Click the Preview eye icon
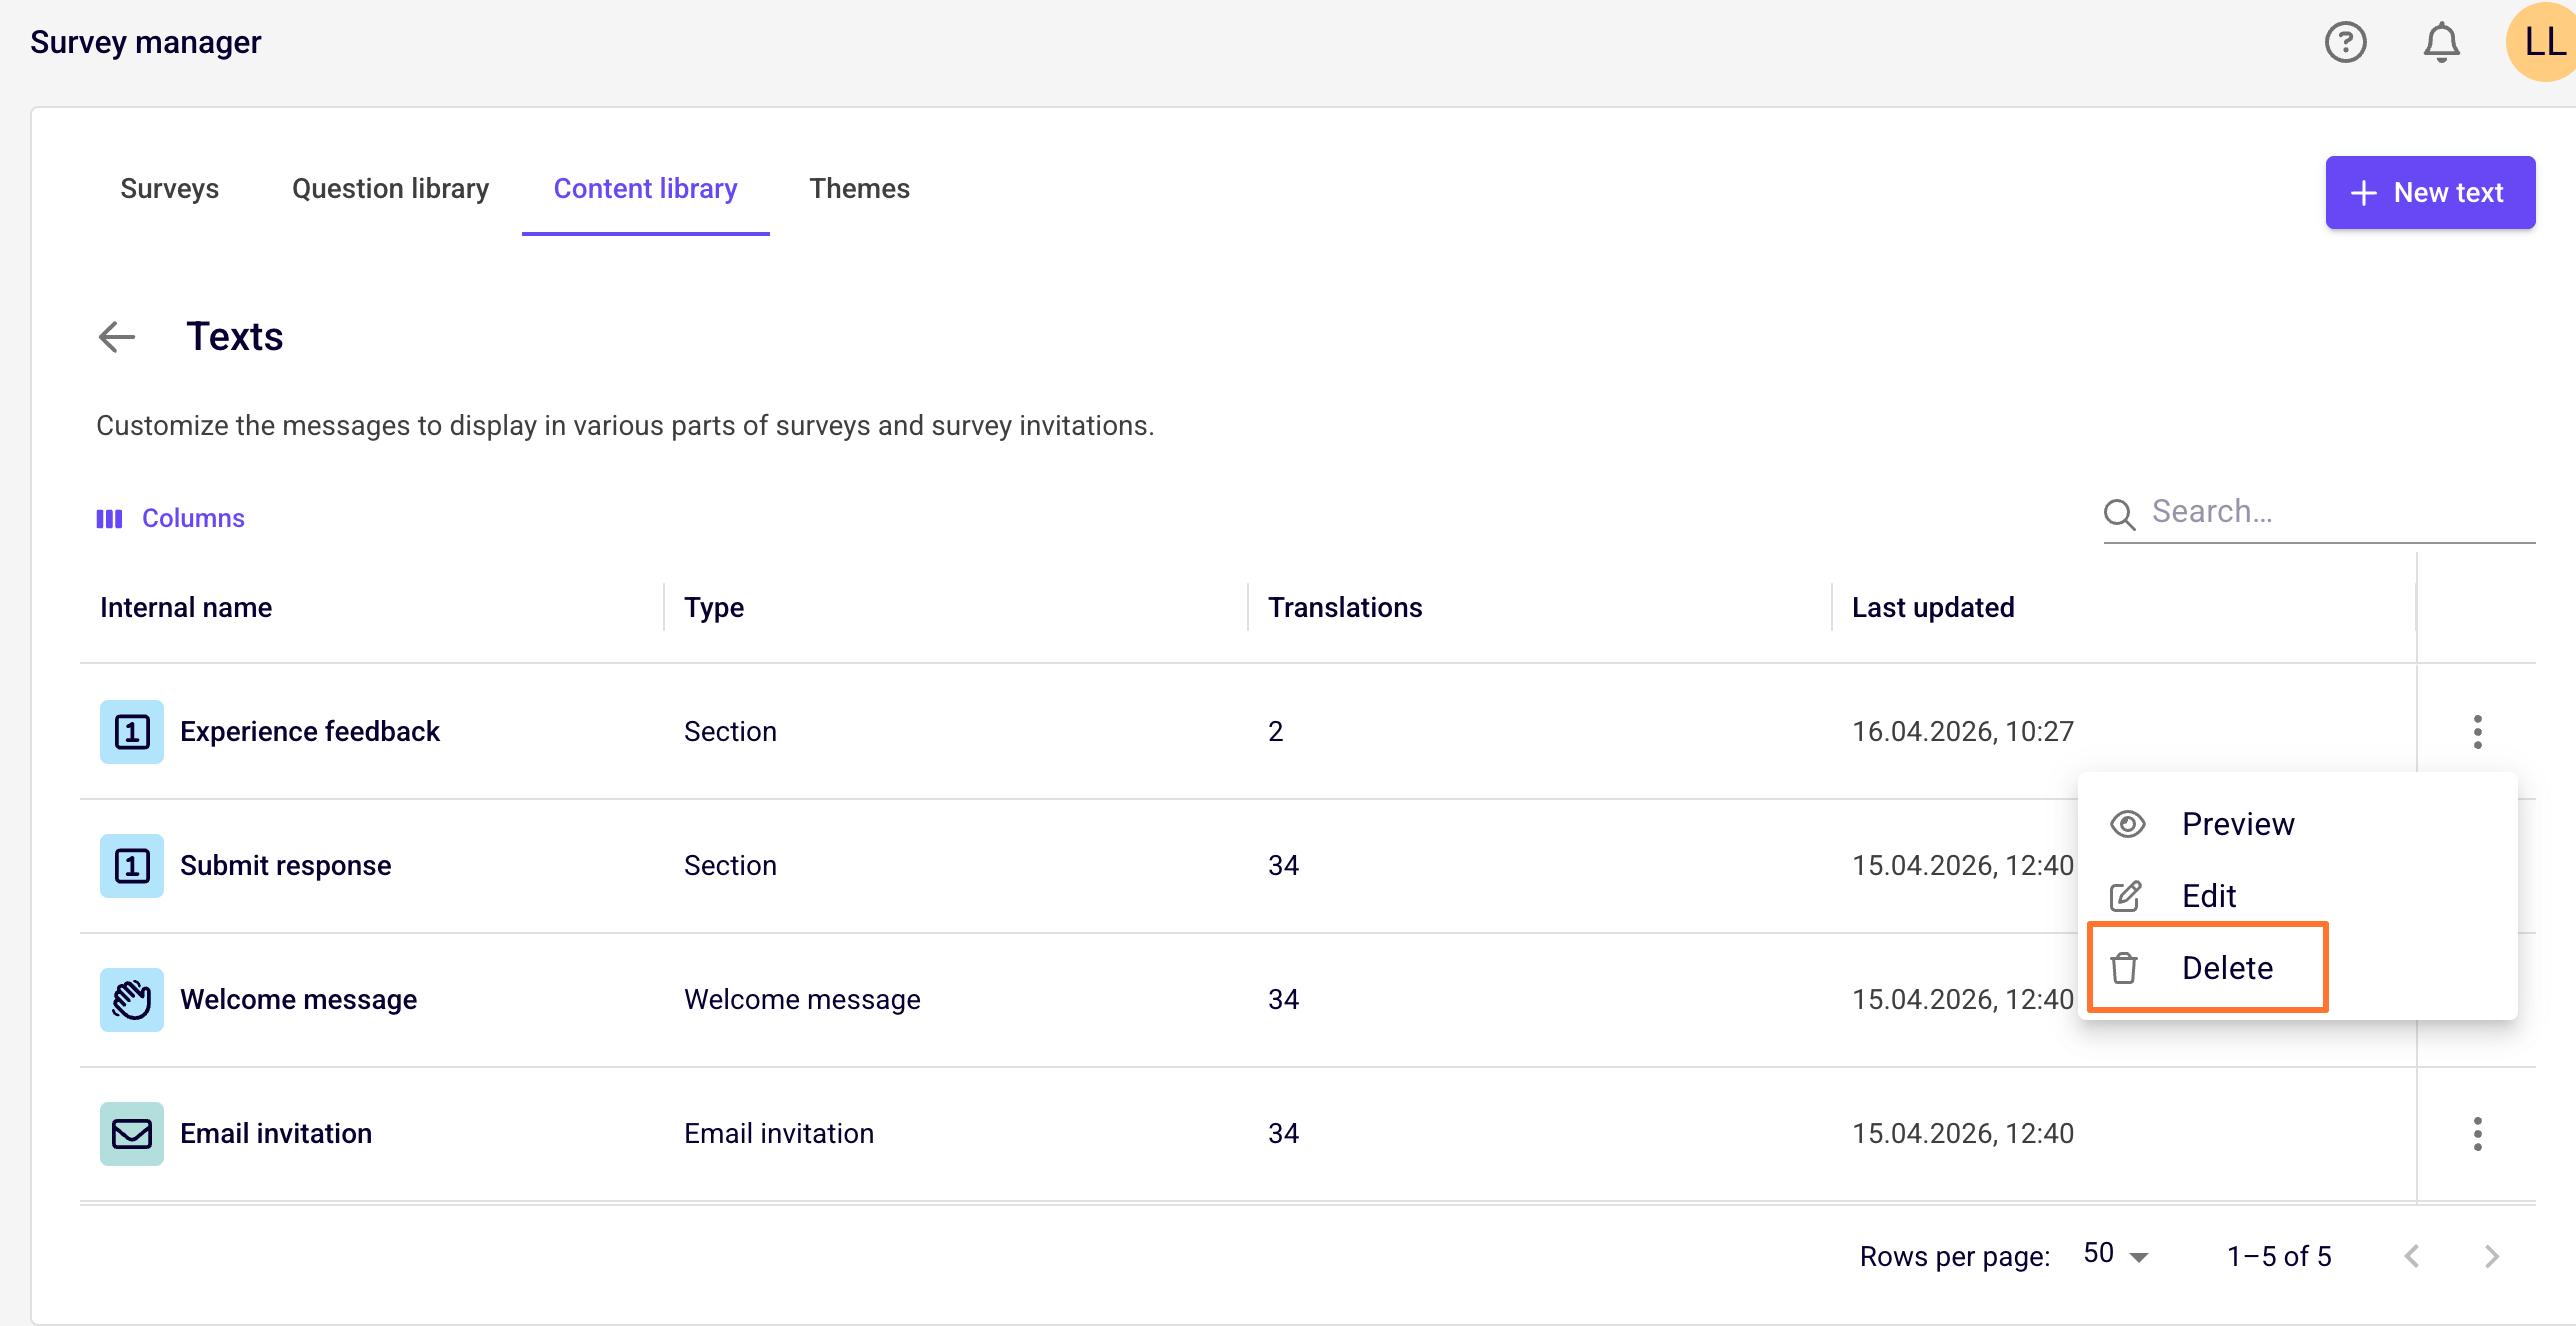 2127,824
